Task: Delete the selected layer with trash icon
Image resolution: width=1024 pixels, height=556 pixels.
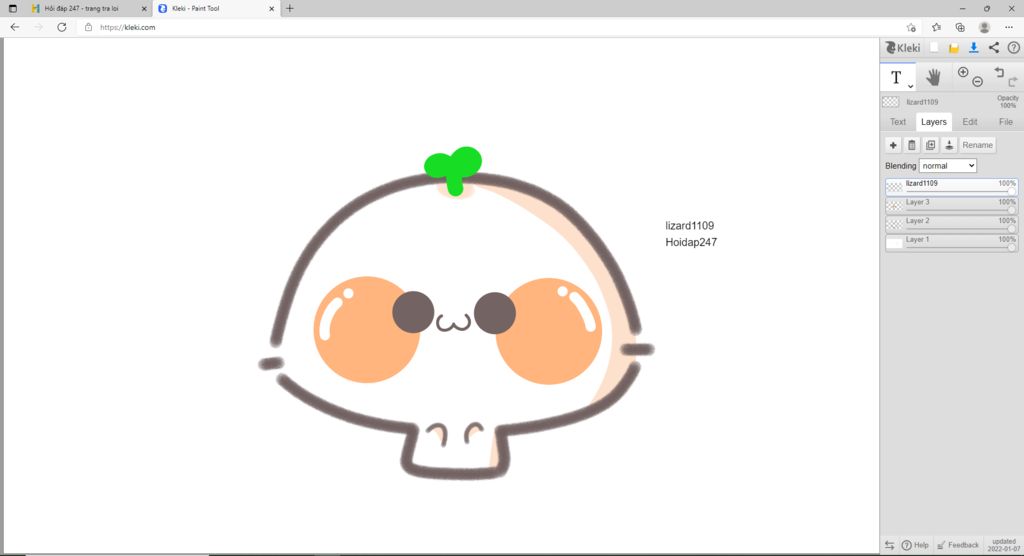Action: click(912, 145)
